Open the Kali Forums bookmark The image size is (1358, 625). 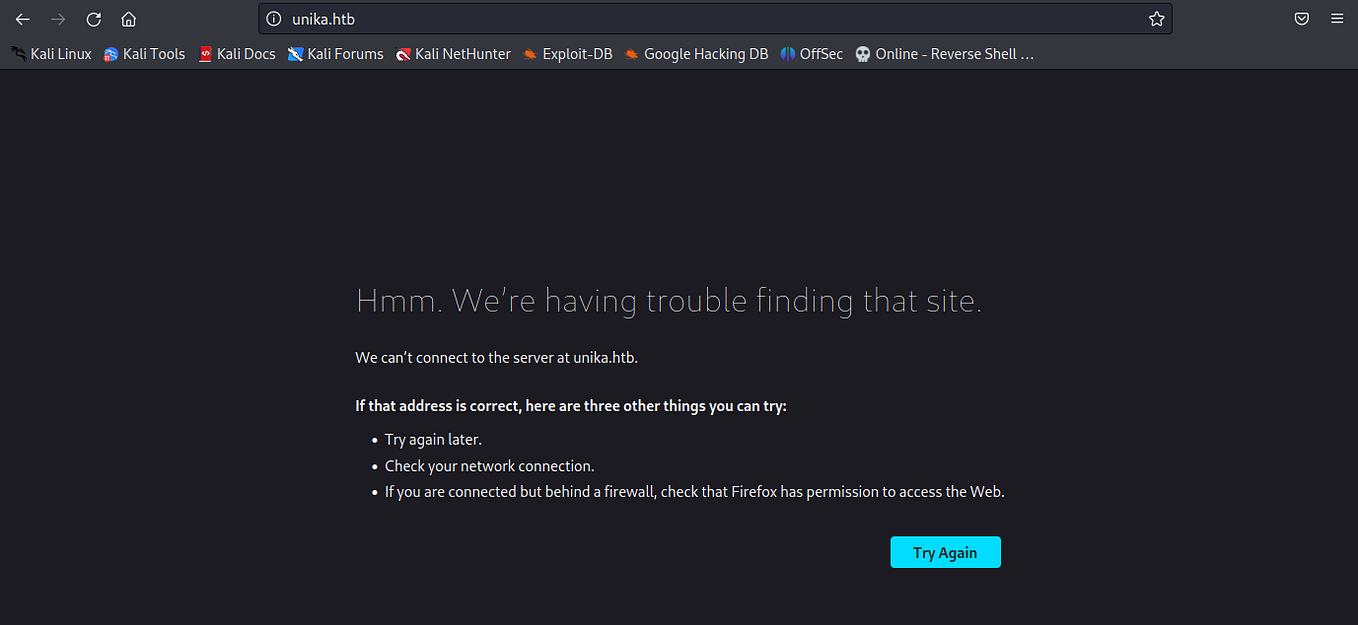coord(336,54)
